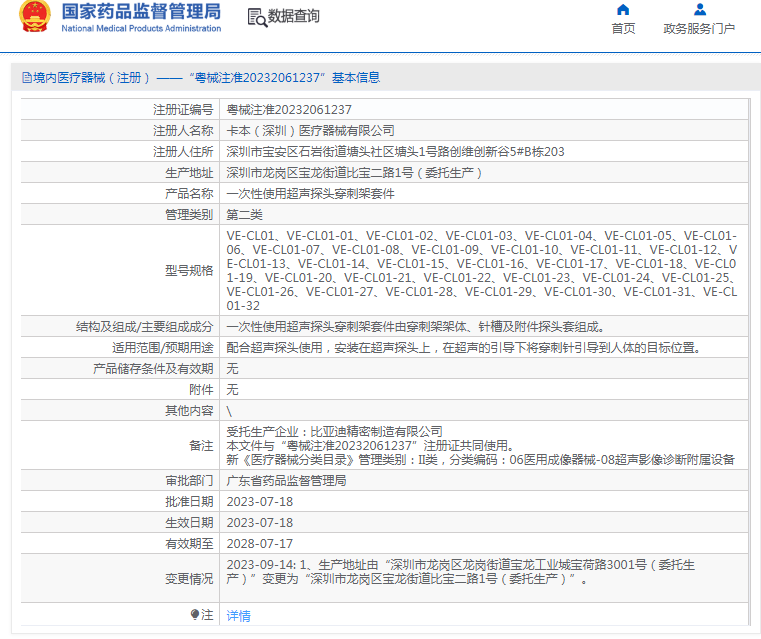Image resolution: width=761 pixels, height=639 pixels.
Task: Click the 批准日期 label
Action: tap(189, 502)
